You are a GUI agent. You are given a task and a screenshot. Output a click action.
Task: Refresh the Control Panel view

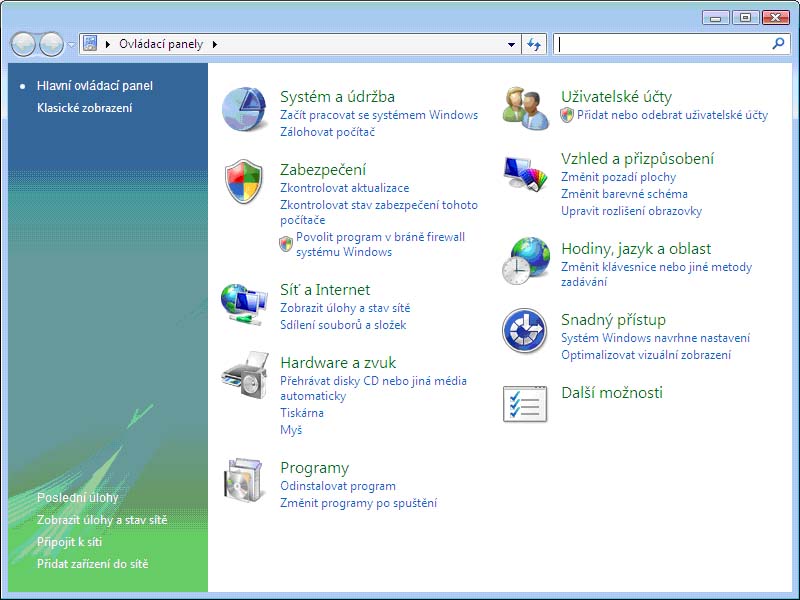click(x=534, y=44)
